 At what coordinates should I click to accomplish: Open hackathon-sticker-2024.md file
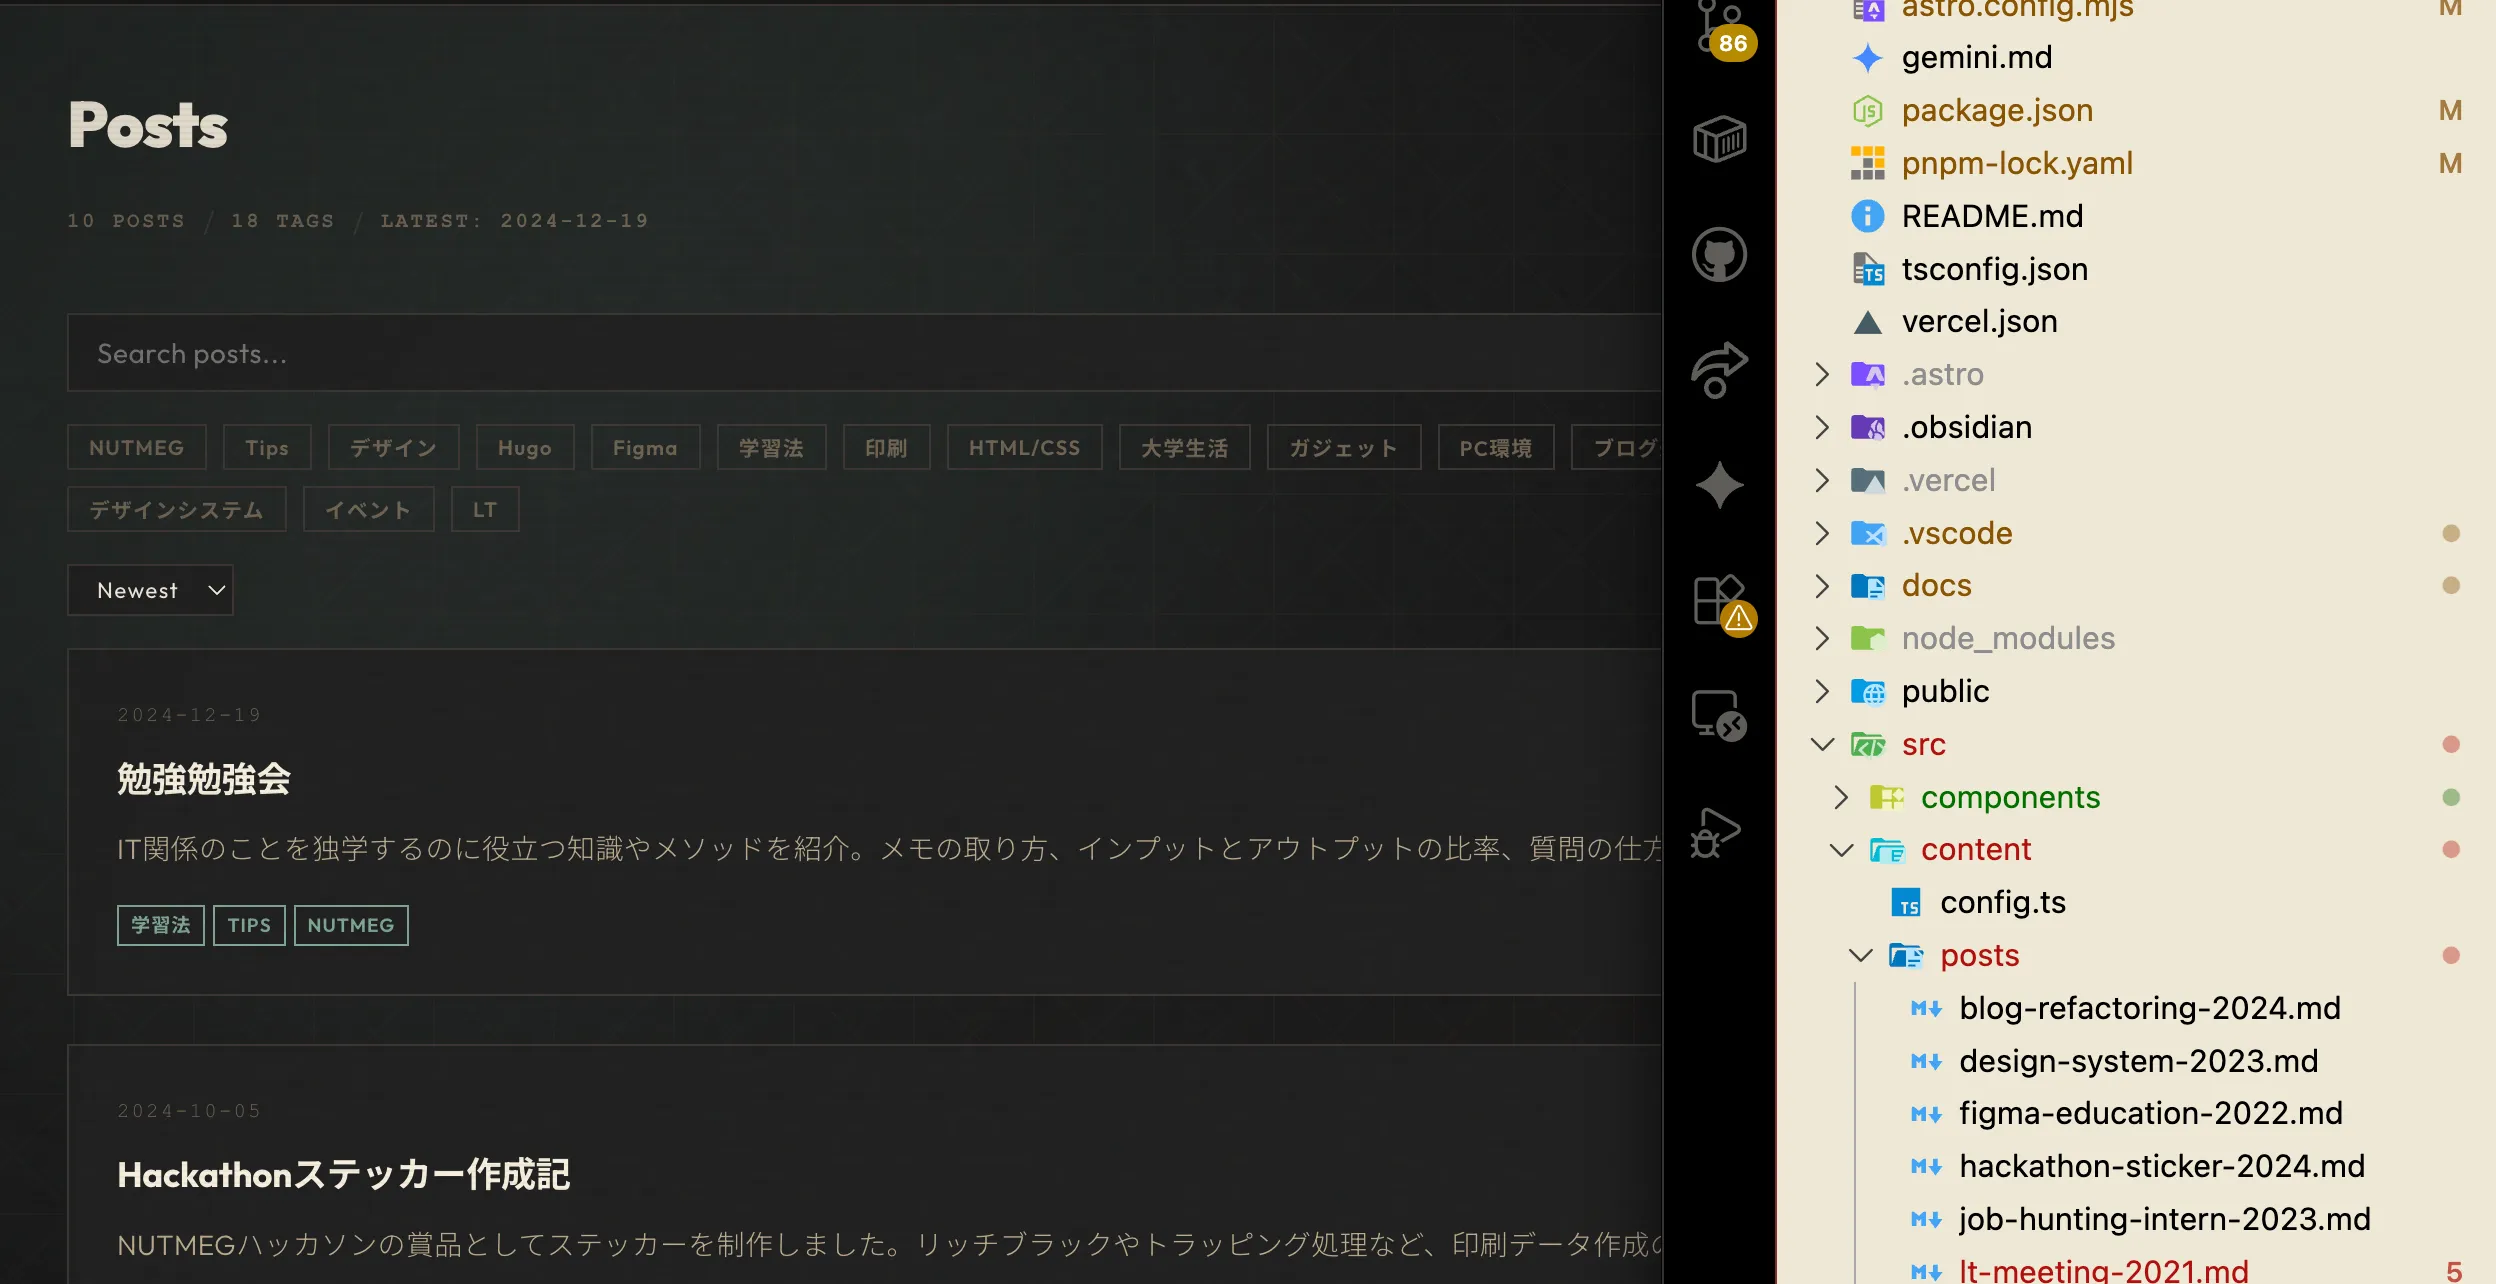(x=2162, y=1166)
